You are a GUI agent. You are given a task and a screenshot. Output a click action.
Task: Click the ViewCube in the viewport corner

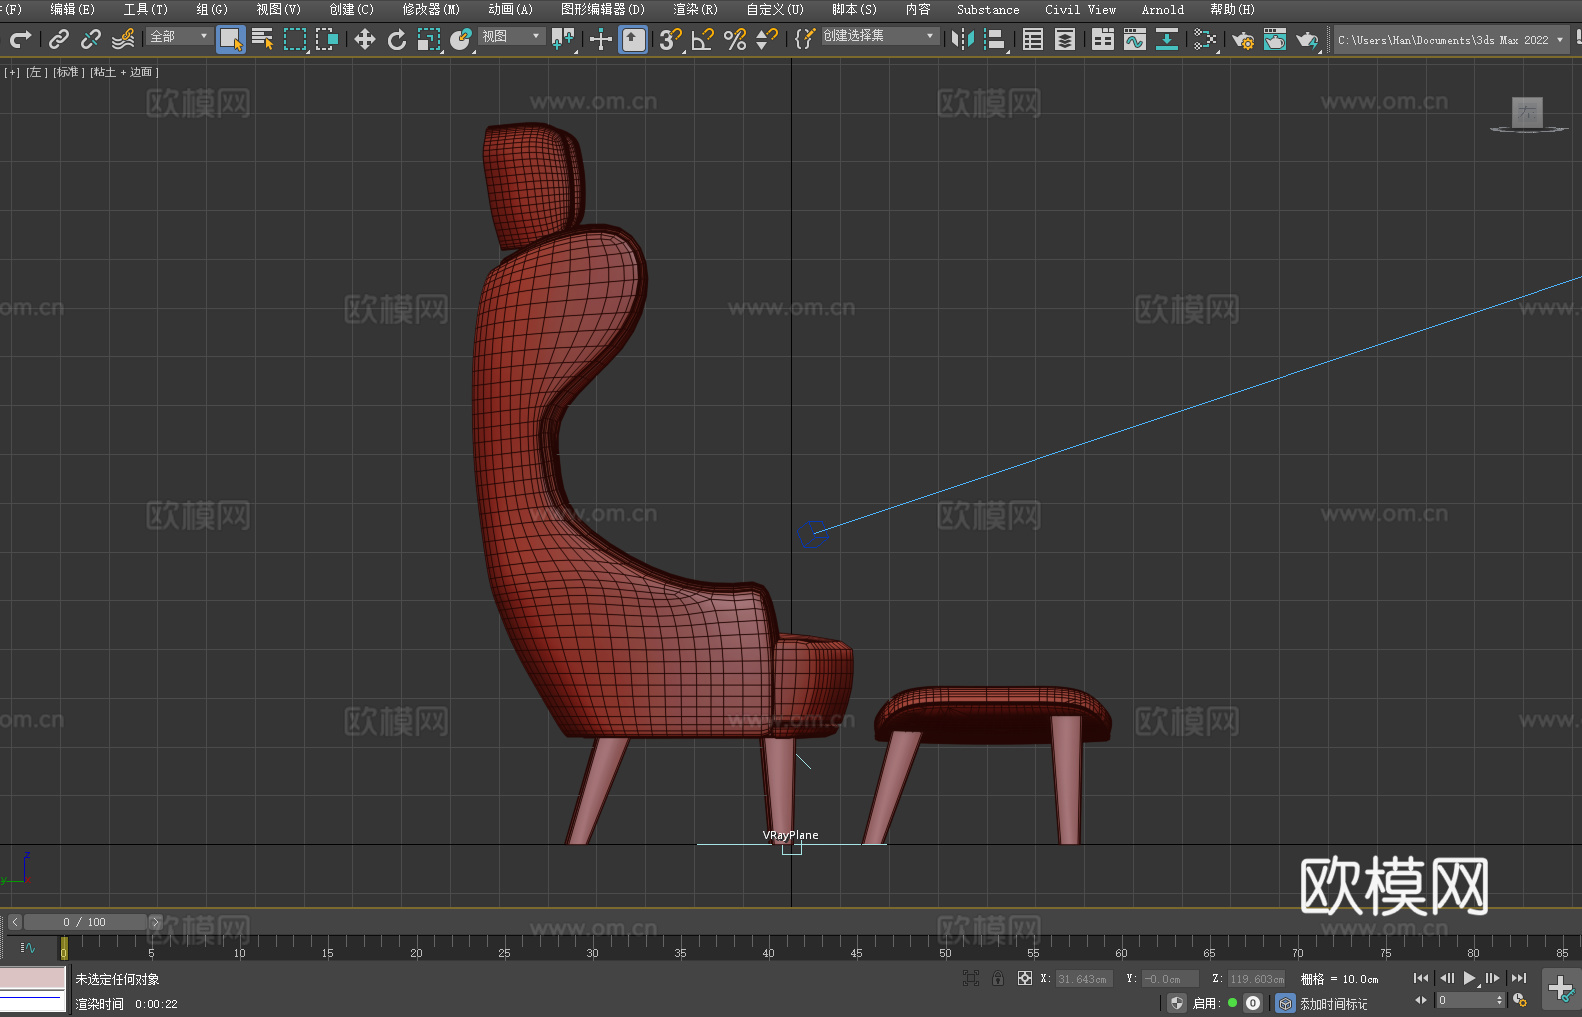click(x=1527, y=114)
